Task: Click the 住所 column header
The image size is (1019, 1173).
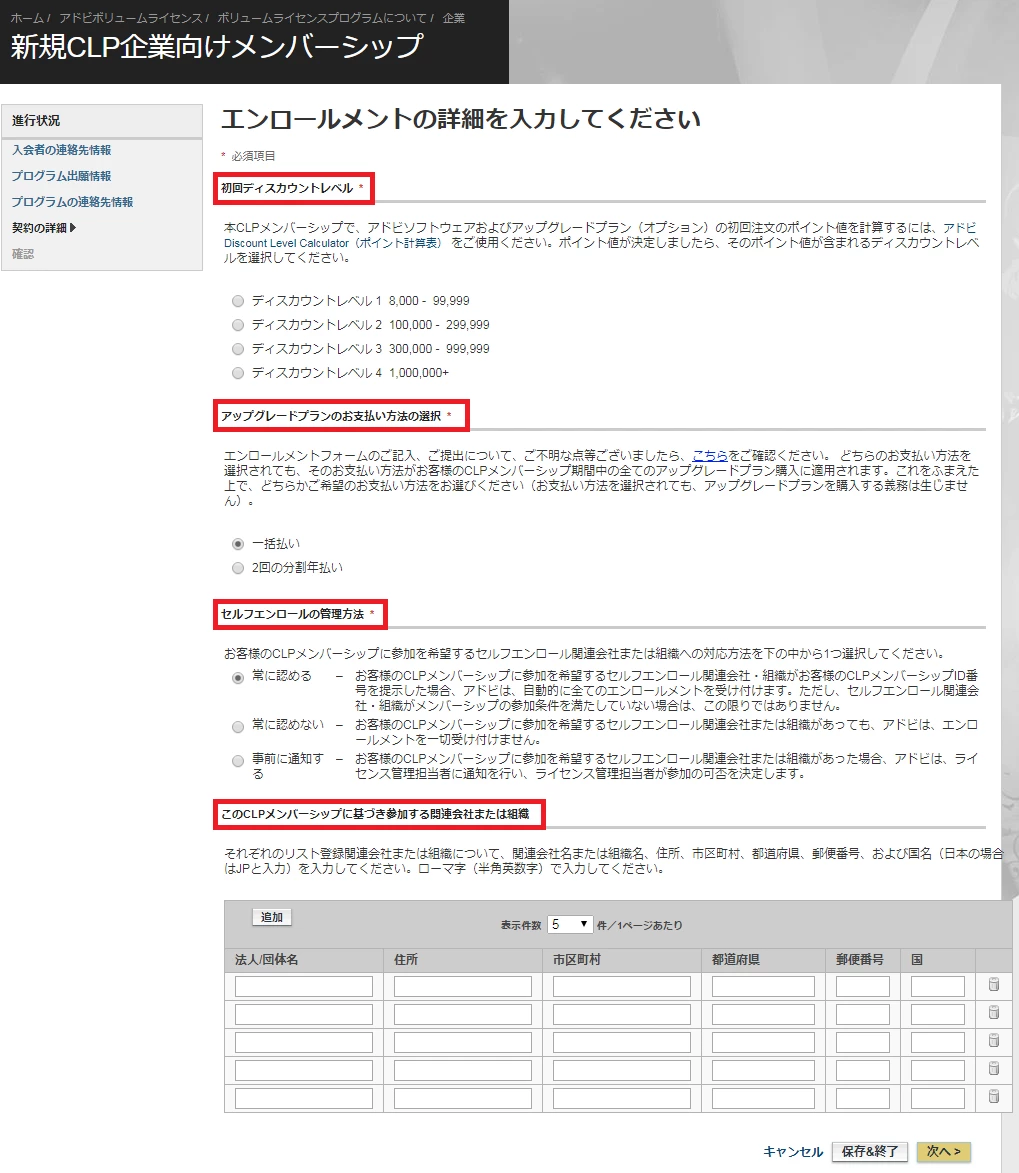Action: [x=406, y=960]
